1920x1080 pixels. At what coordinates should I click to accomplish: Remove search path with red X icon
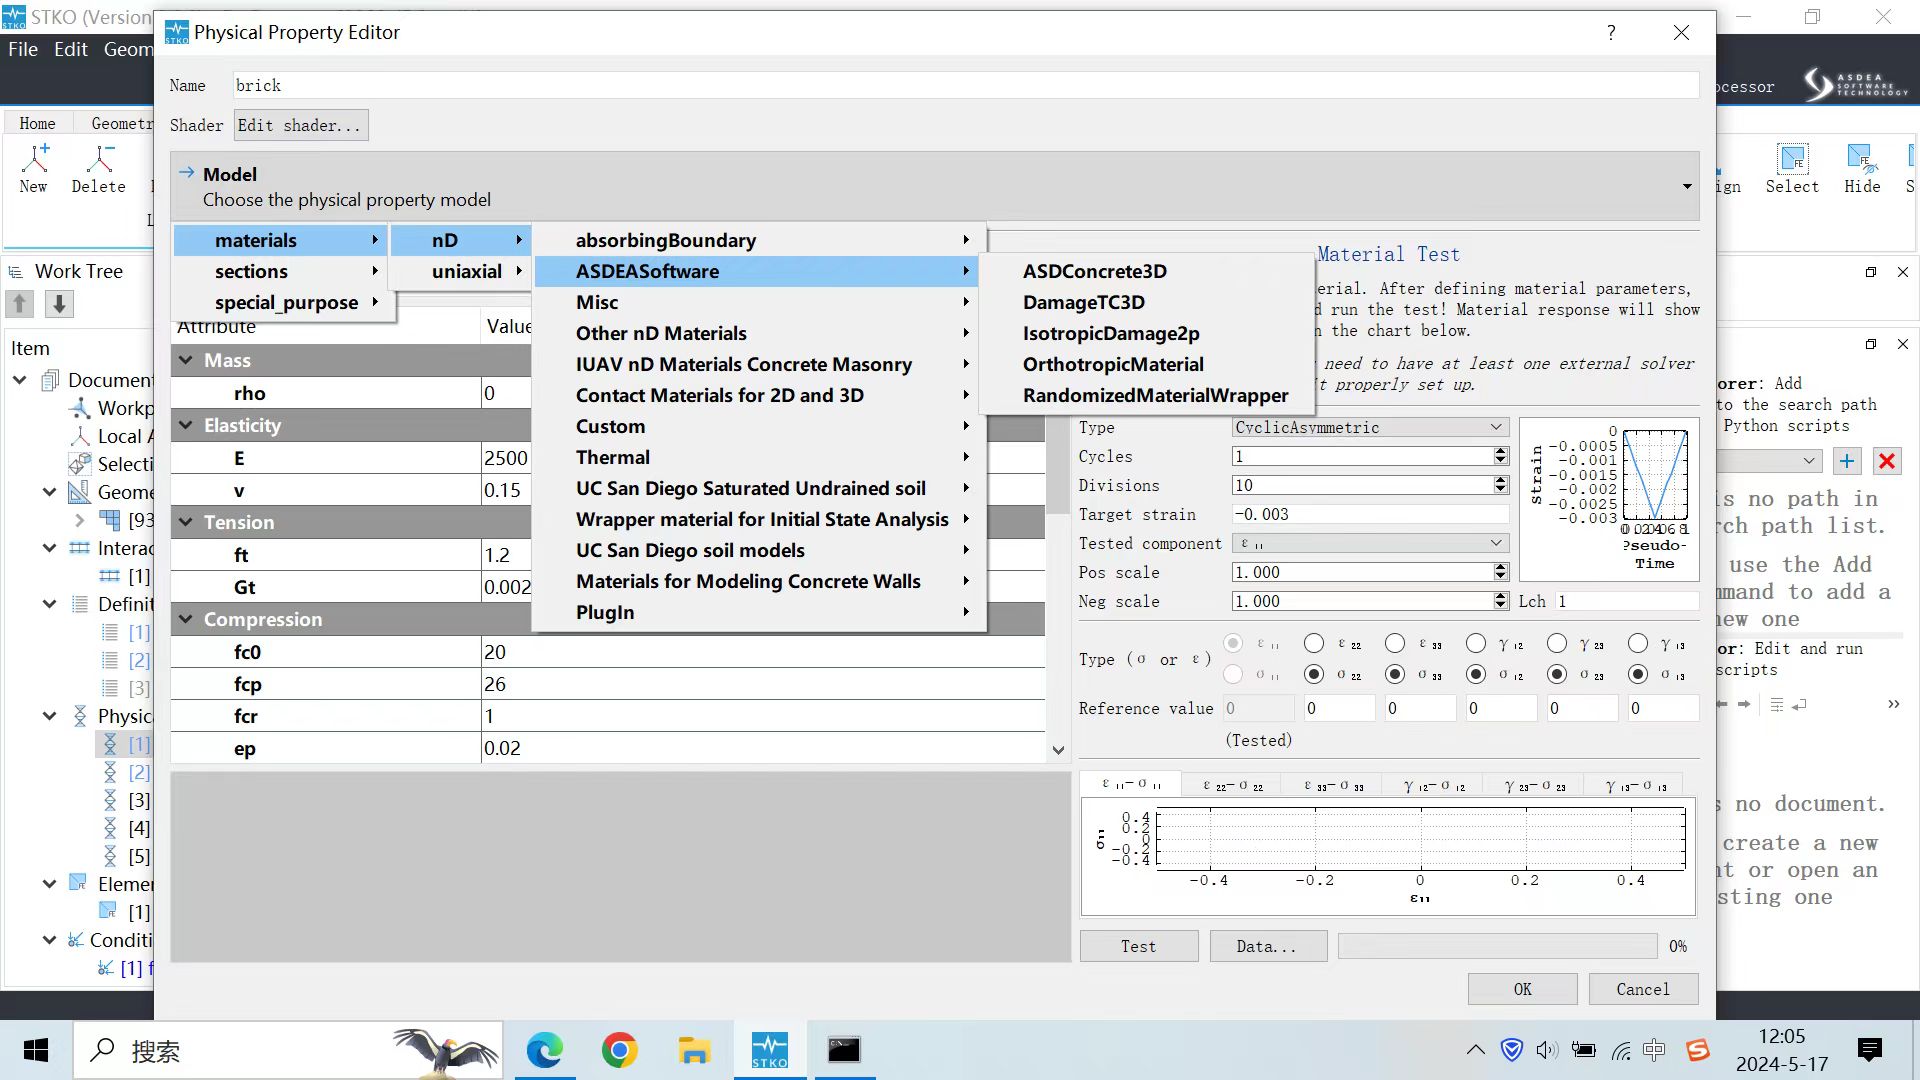(x=1887, y=461)
